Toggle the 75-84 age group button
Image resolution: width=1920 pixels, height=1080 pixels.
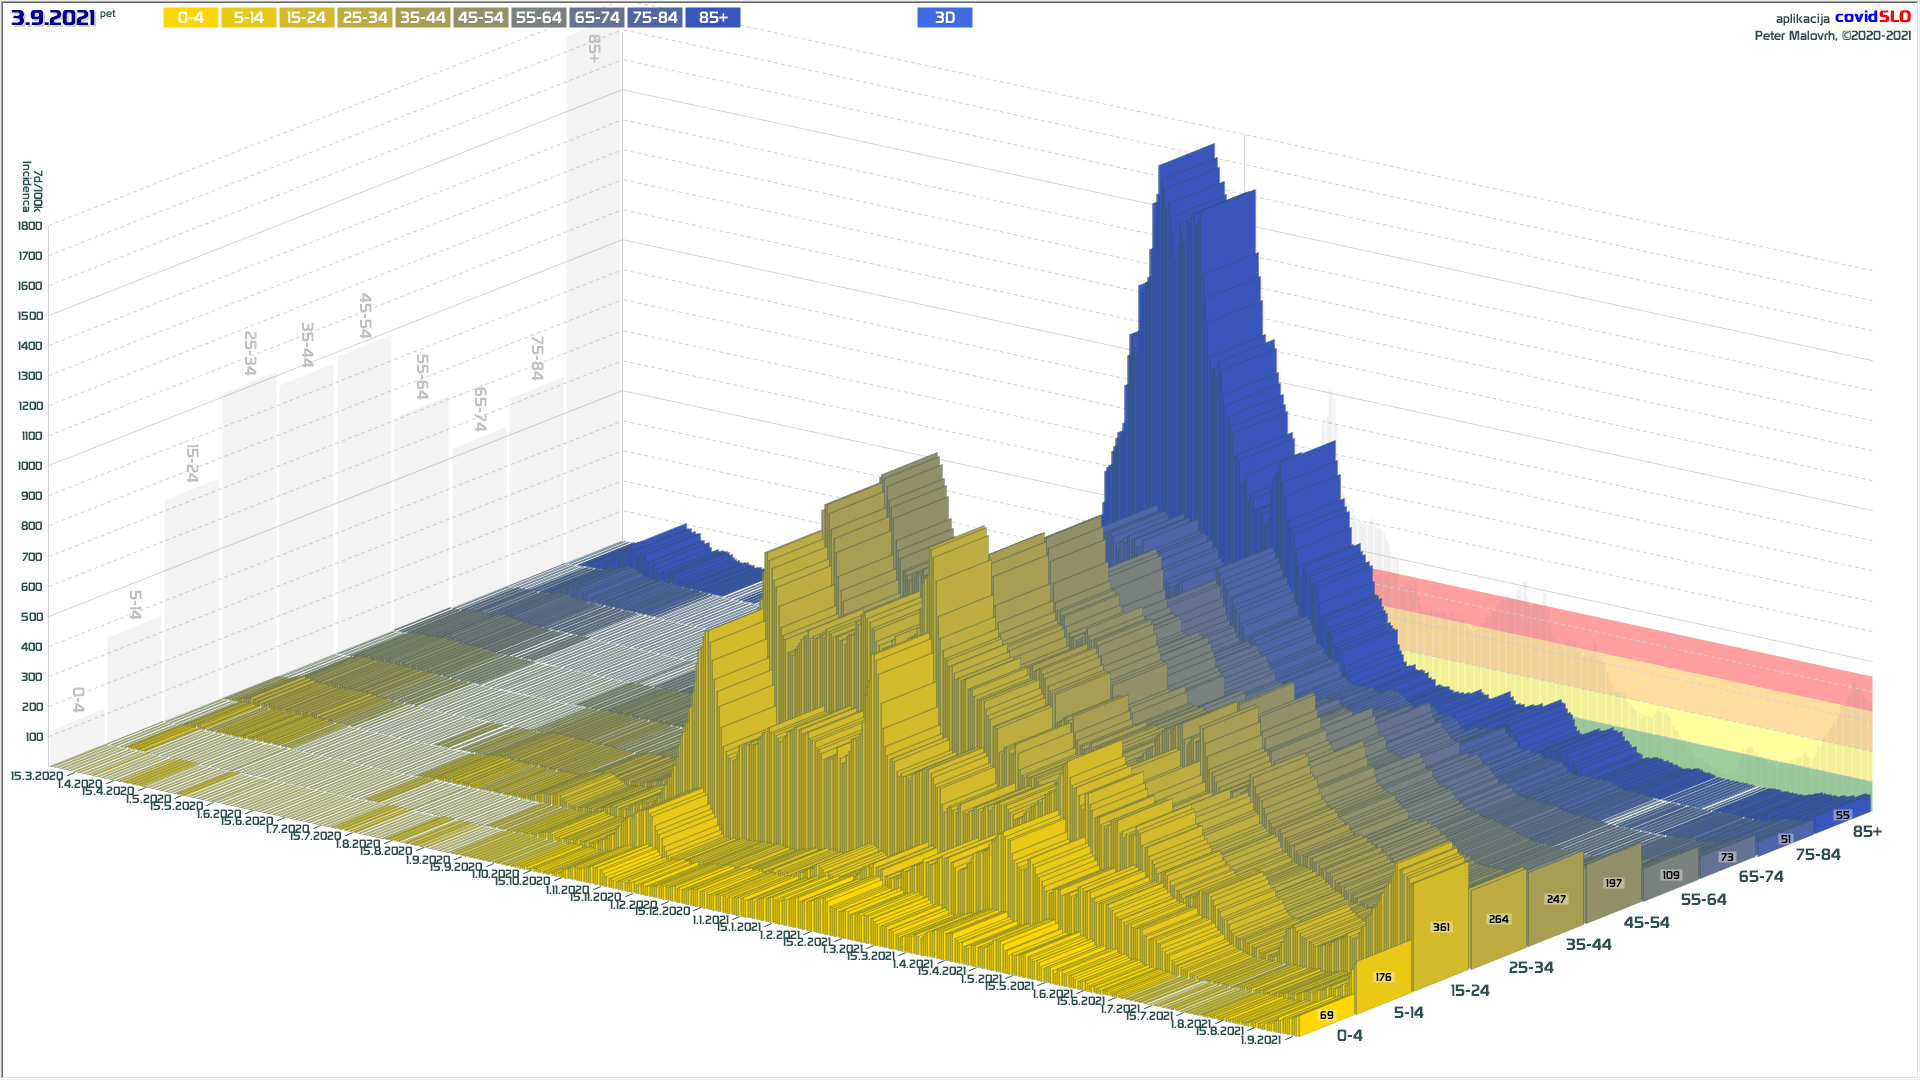(x=655, y=18)
